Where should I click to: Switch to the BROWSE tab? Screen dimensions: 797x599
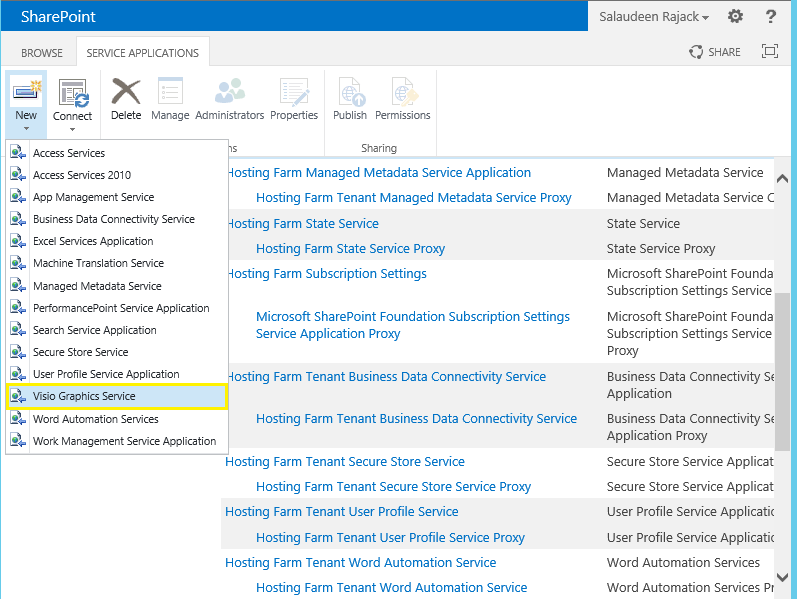point(42,53)
